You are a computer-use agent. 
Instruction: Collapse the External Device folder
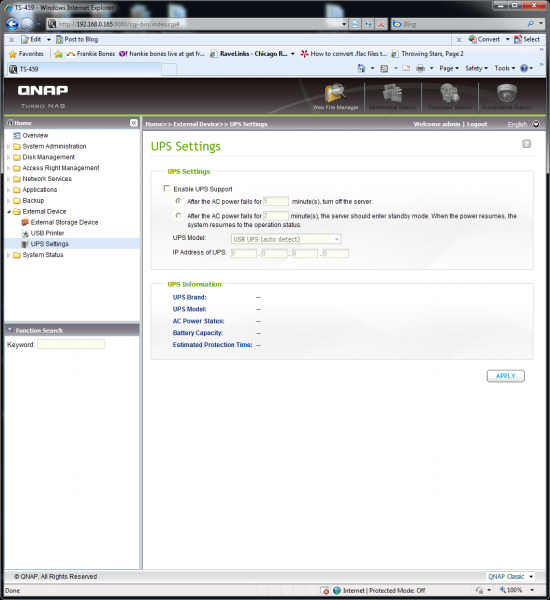(8, 212)
